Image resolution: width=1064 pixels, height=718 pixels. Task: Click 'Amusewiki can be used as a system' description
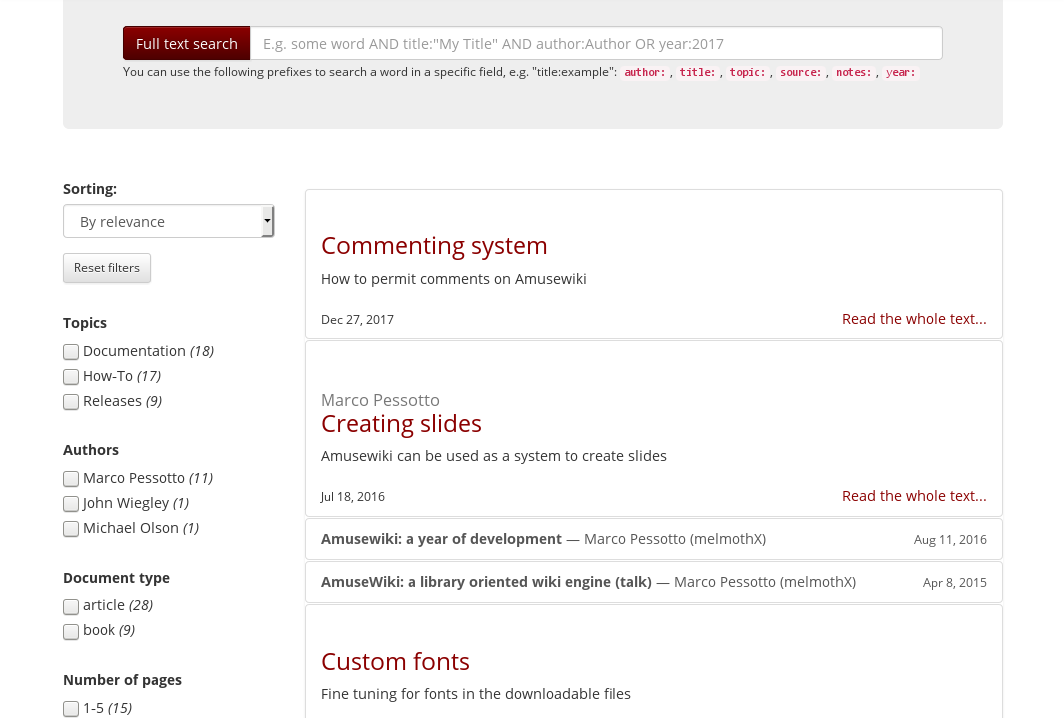pyautogui.click(x=493, y=456)
